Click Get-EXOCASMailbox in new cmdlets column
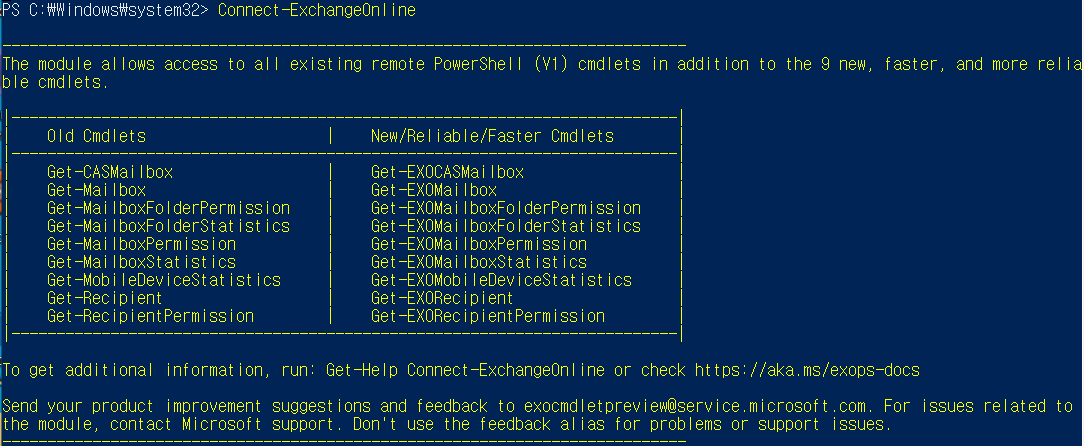Image resolution: width=1084 pixels, height=446 pixels. (447, 171)
